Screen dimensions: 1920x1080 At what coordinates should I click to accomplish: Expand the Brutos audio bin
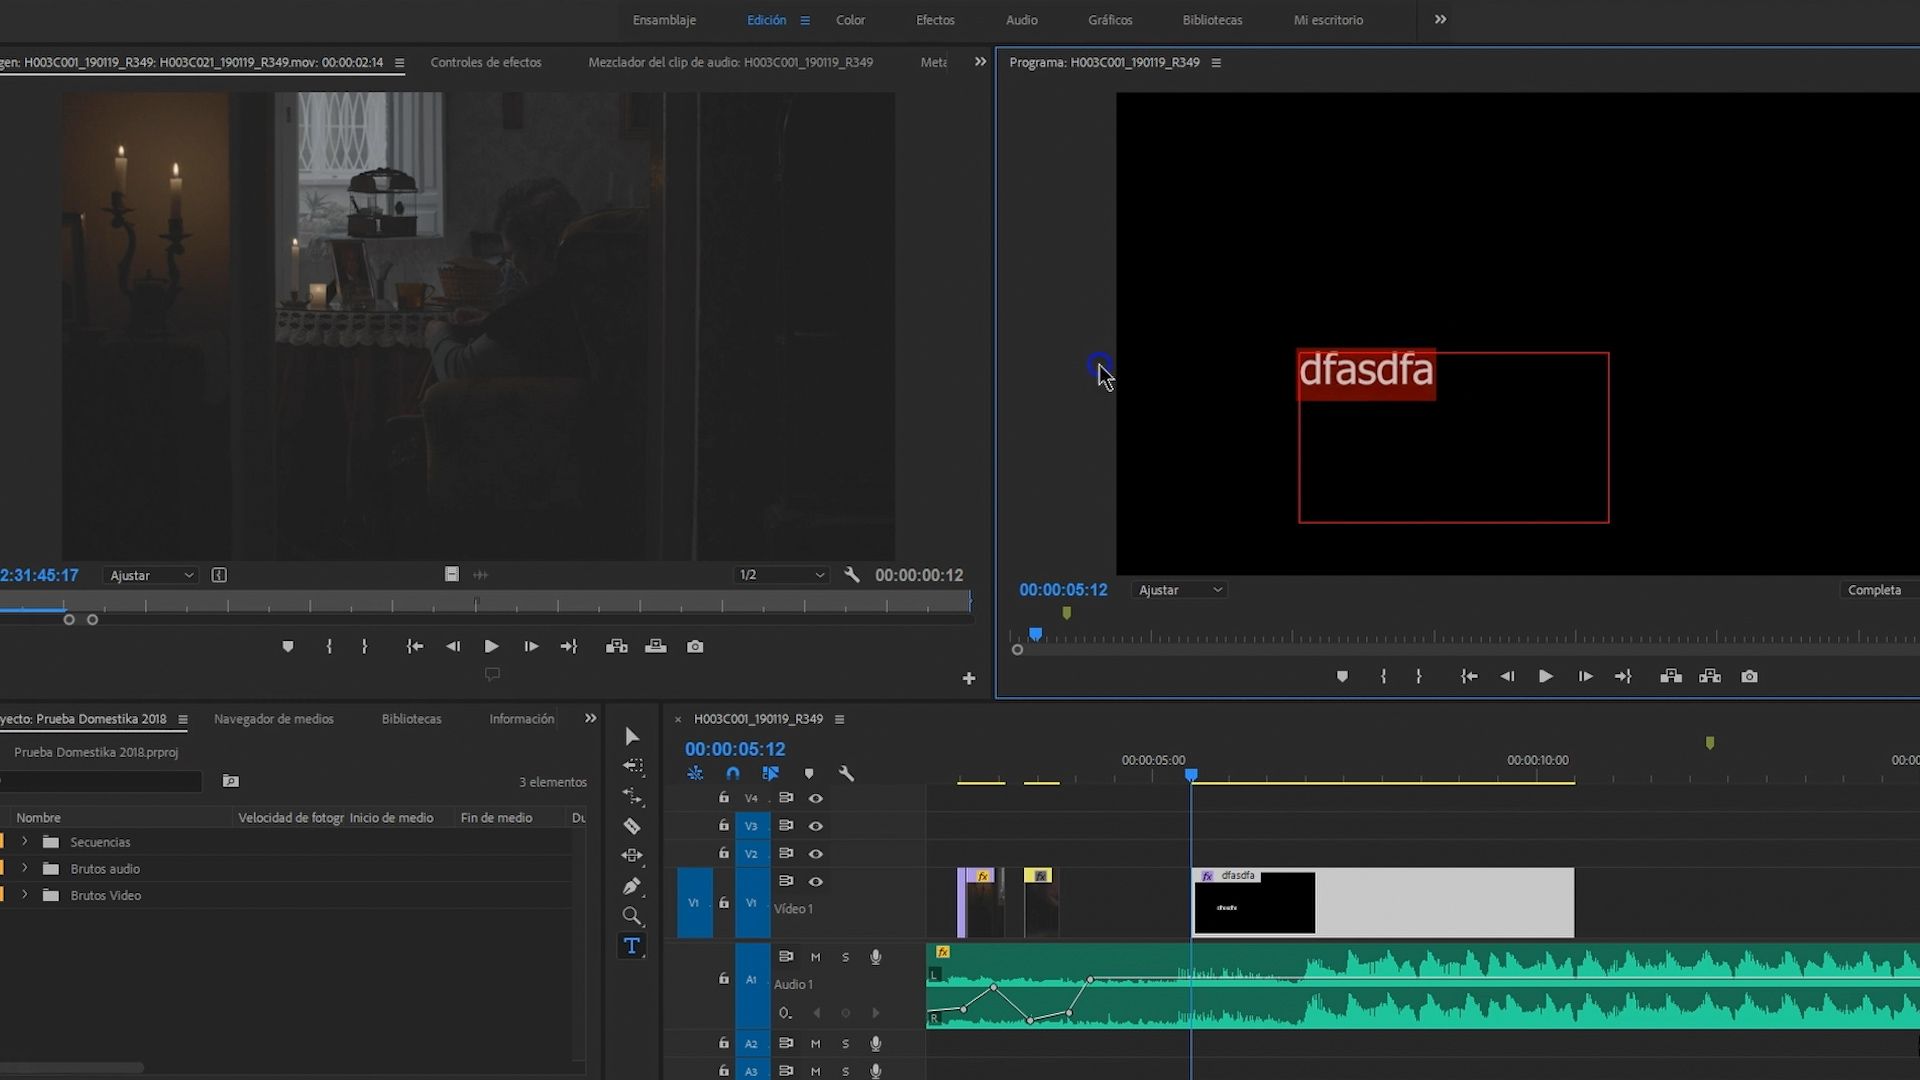point(24,868)
